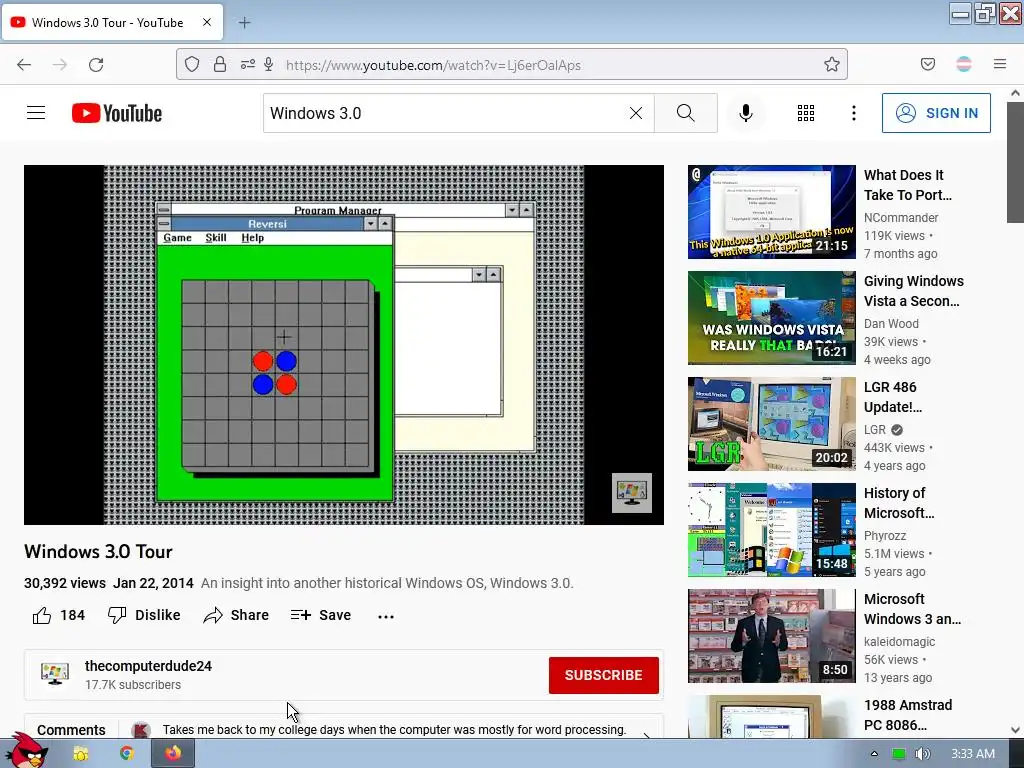Open the Firefox application menu
This screenshot has height=768, width=1024.
pyautogui.click(x=1000, y=64)
